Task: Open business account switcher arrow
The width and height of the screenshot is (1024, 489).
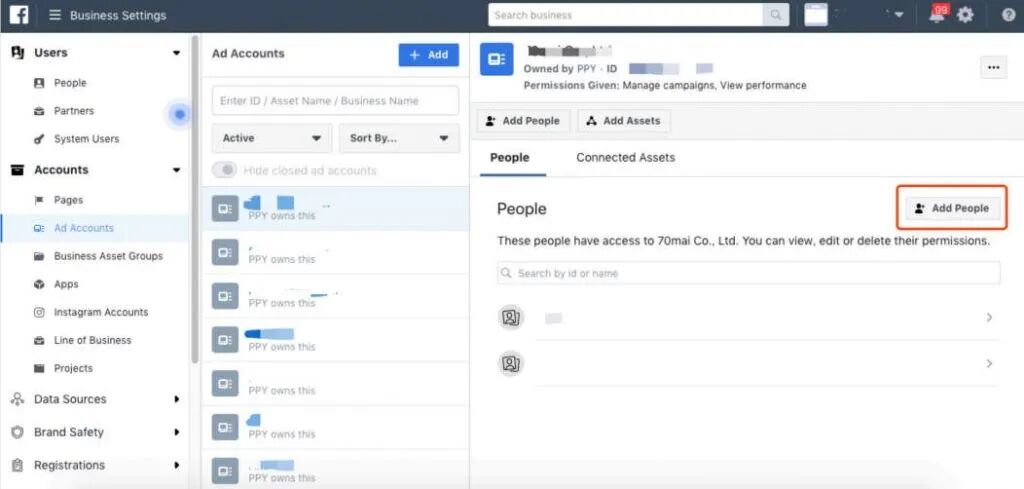Action: coord(899,15)
